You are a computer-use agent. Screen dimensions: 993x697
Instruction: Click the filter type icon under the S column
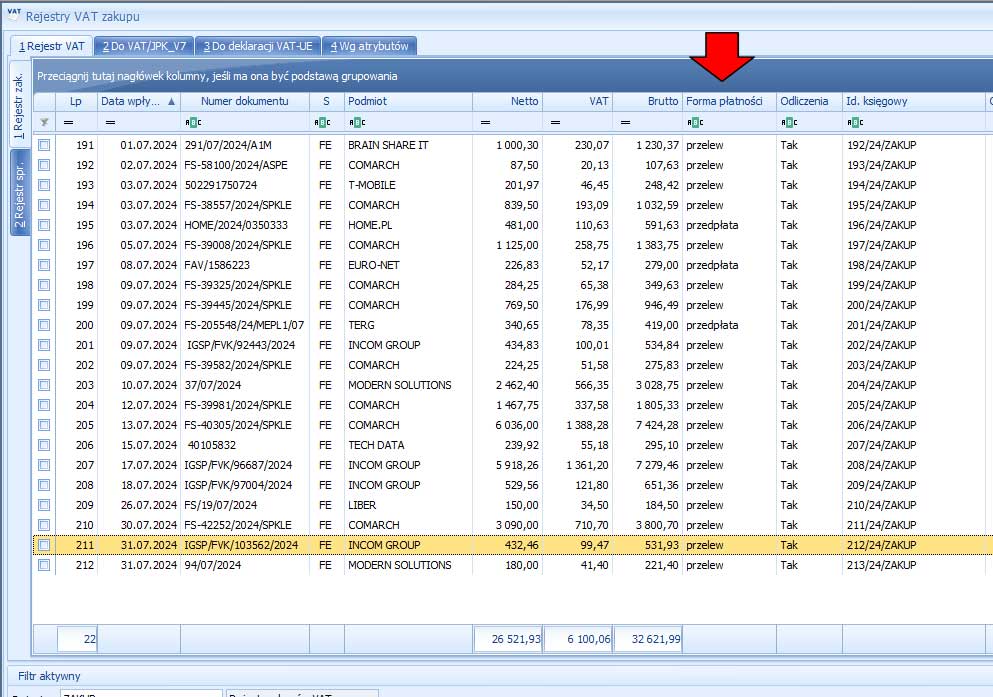[322, 122]
